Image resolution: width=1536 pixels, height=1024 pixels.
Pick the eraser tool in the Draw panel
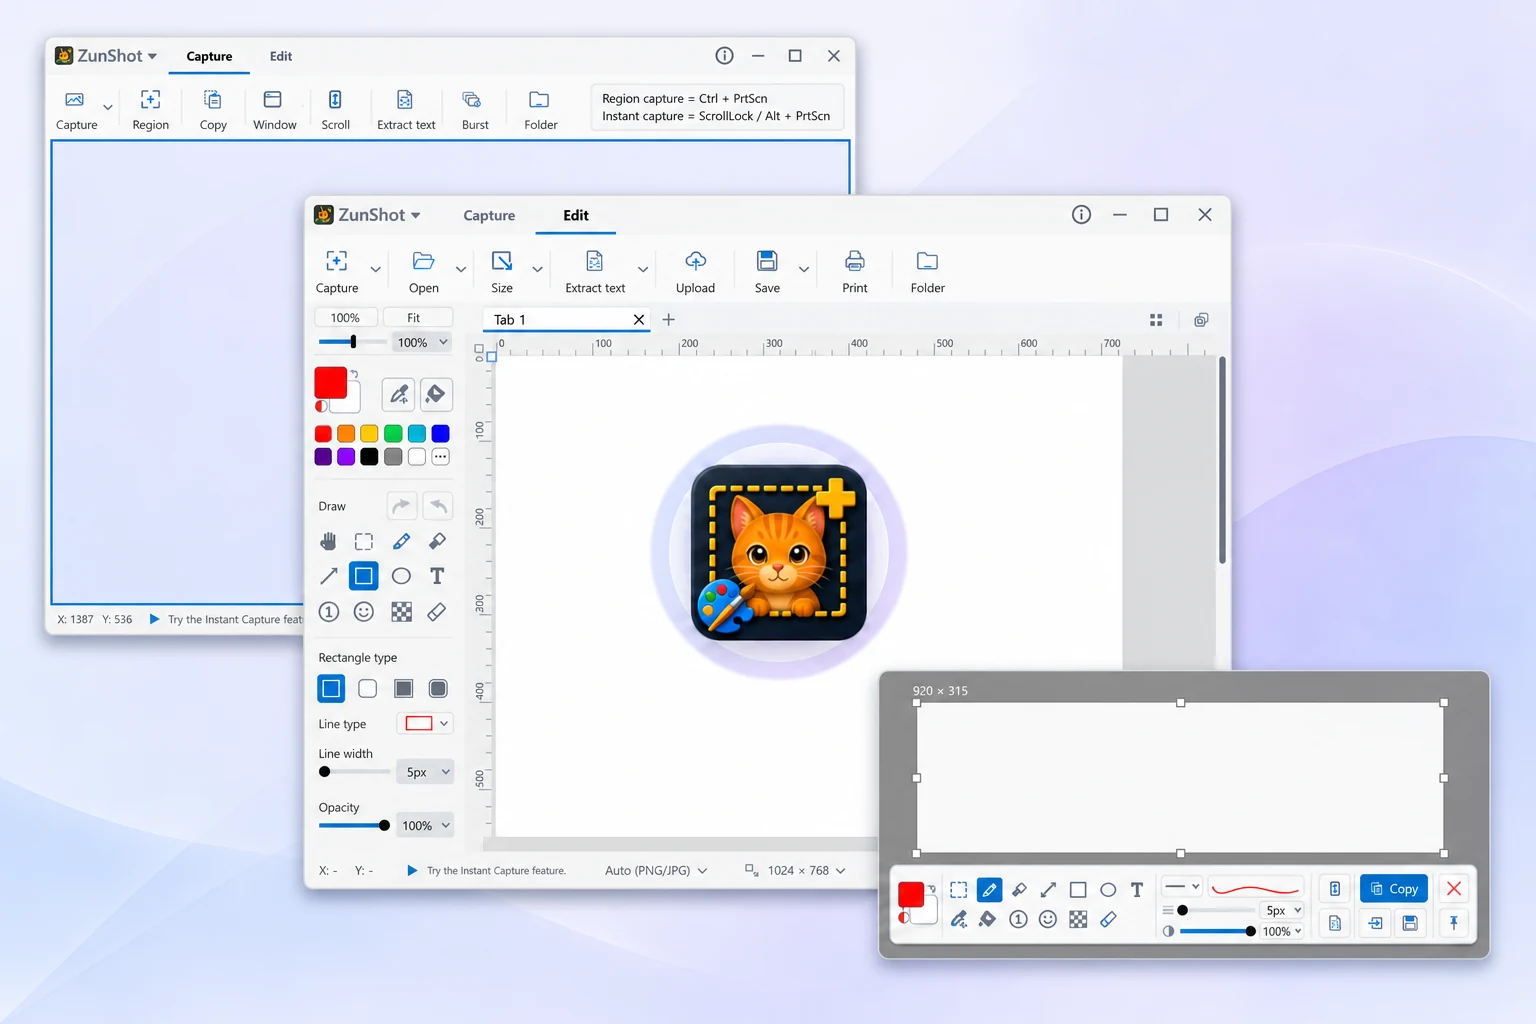click(437, 612)
